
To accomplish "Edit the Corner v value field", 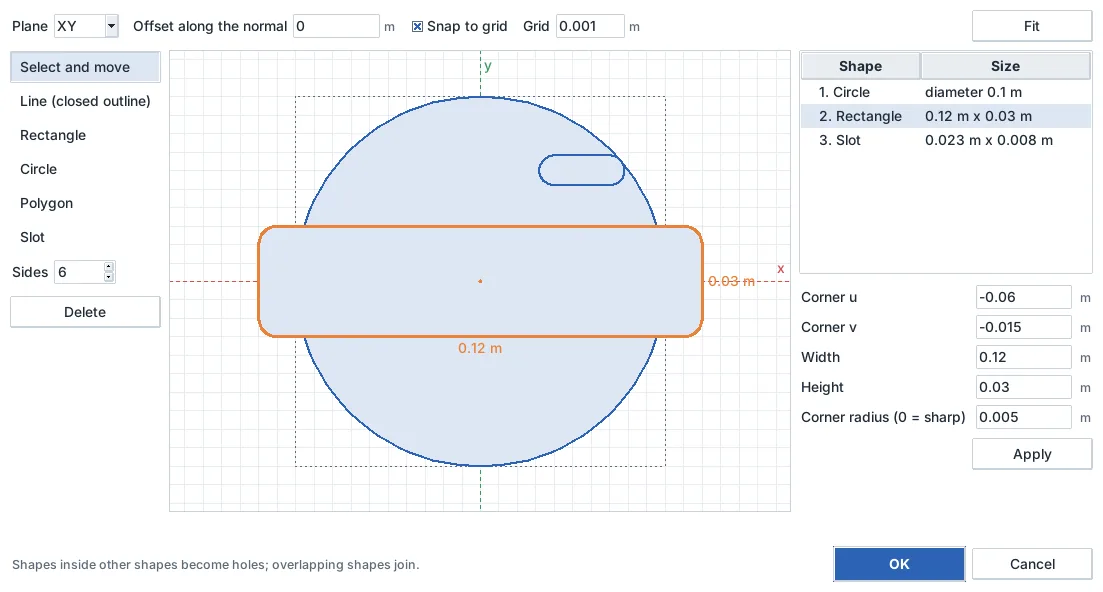I will [1024, 328].
